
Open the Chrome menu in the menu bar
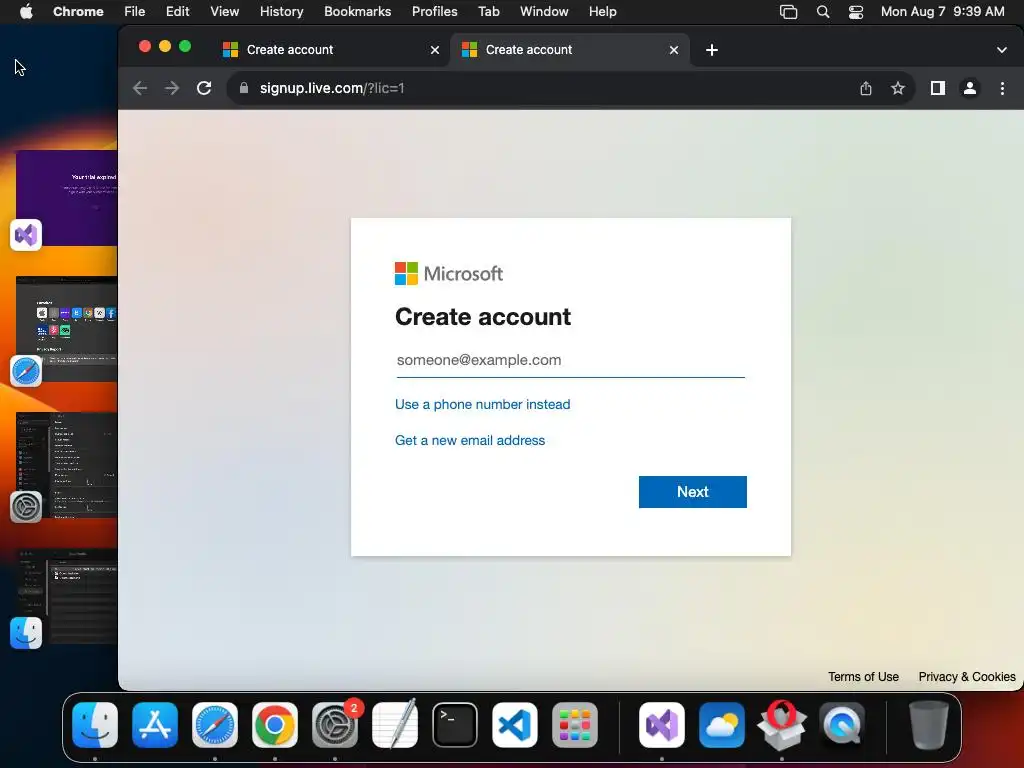tap(78, 12)
